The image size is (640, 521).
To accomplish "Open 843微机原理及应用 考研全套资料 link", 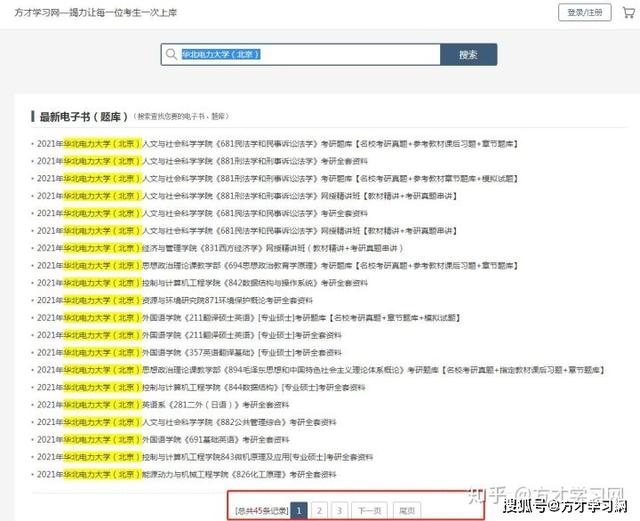I will tap(205, 457).
